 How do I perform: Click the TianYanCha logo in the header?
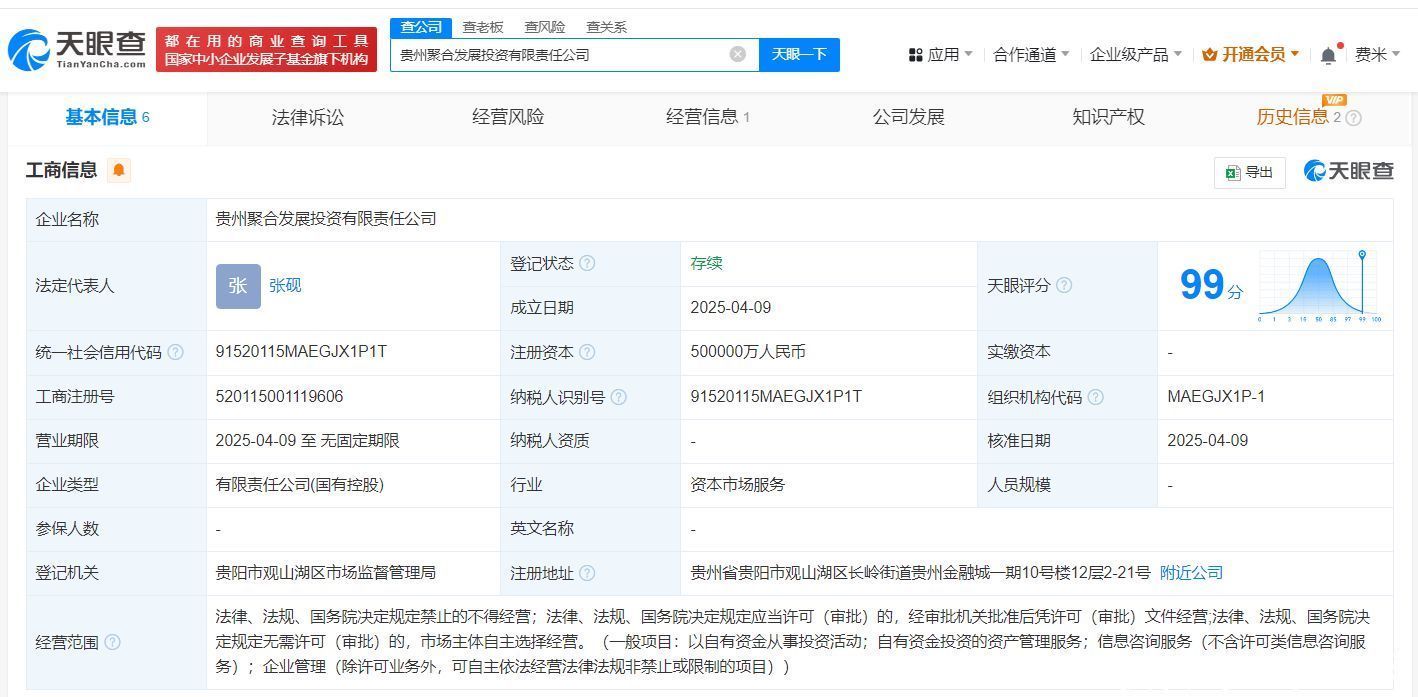(x=77, y=48)
